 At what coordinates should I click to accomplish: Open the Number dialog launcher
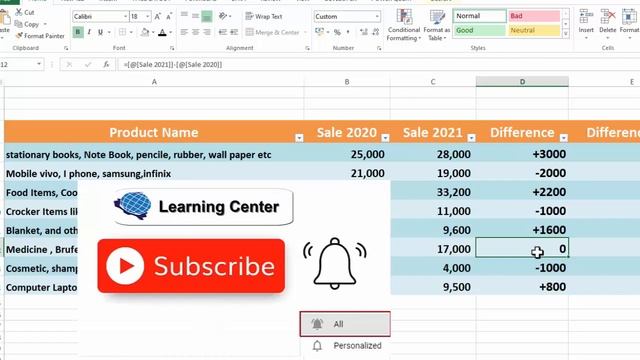coord(379,48)
